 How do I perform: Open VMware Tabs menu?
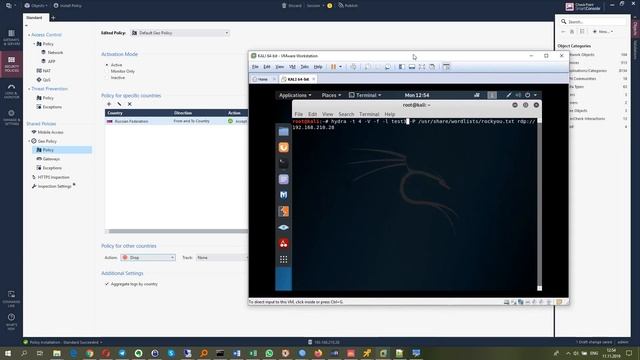tap(304, 67)
